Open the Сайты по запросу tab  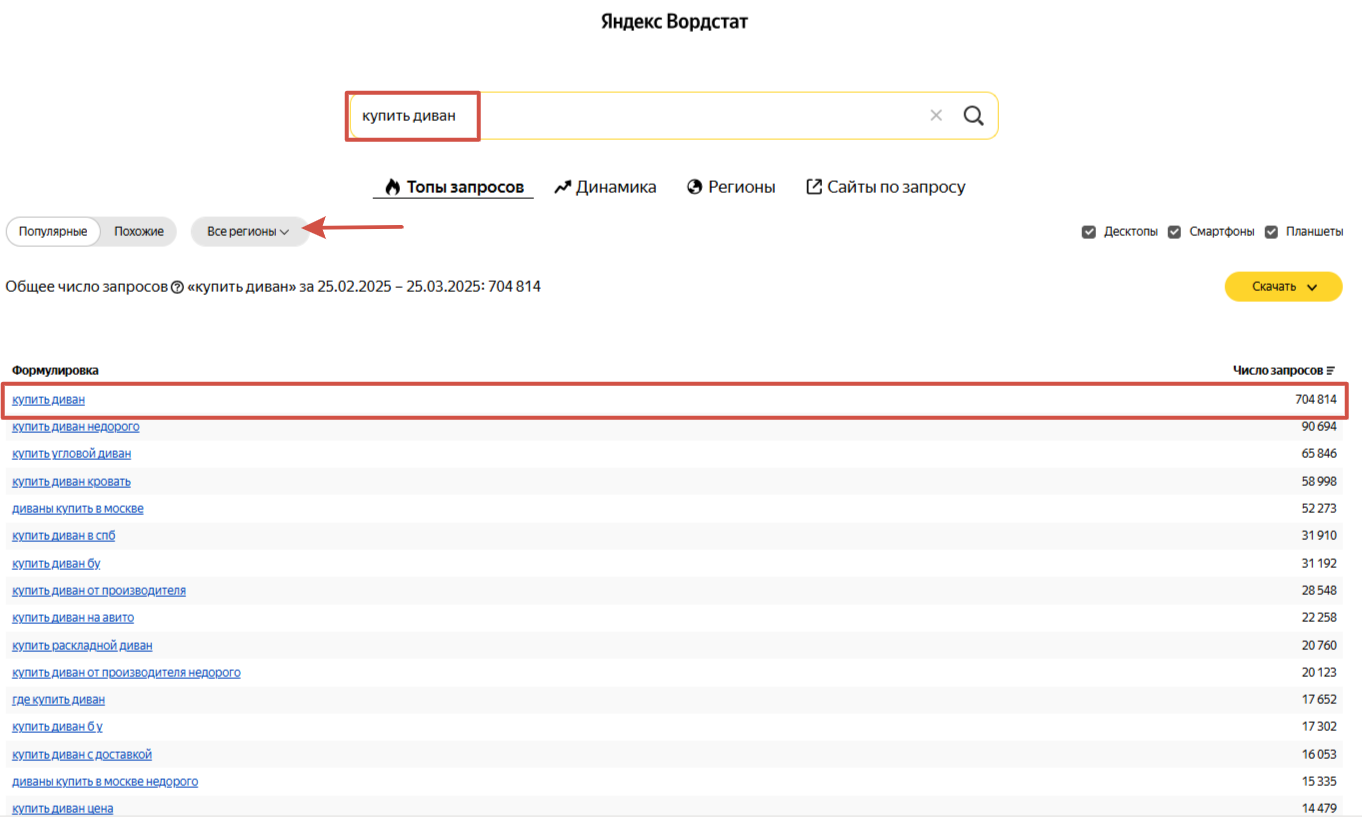885,187
